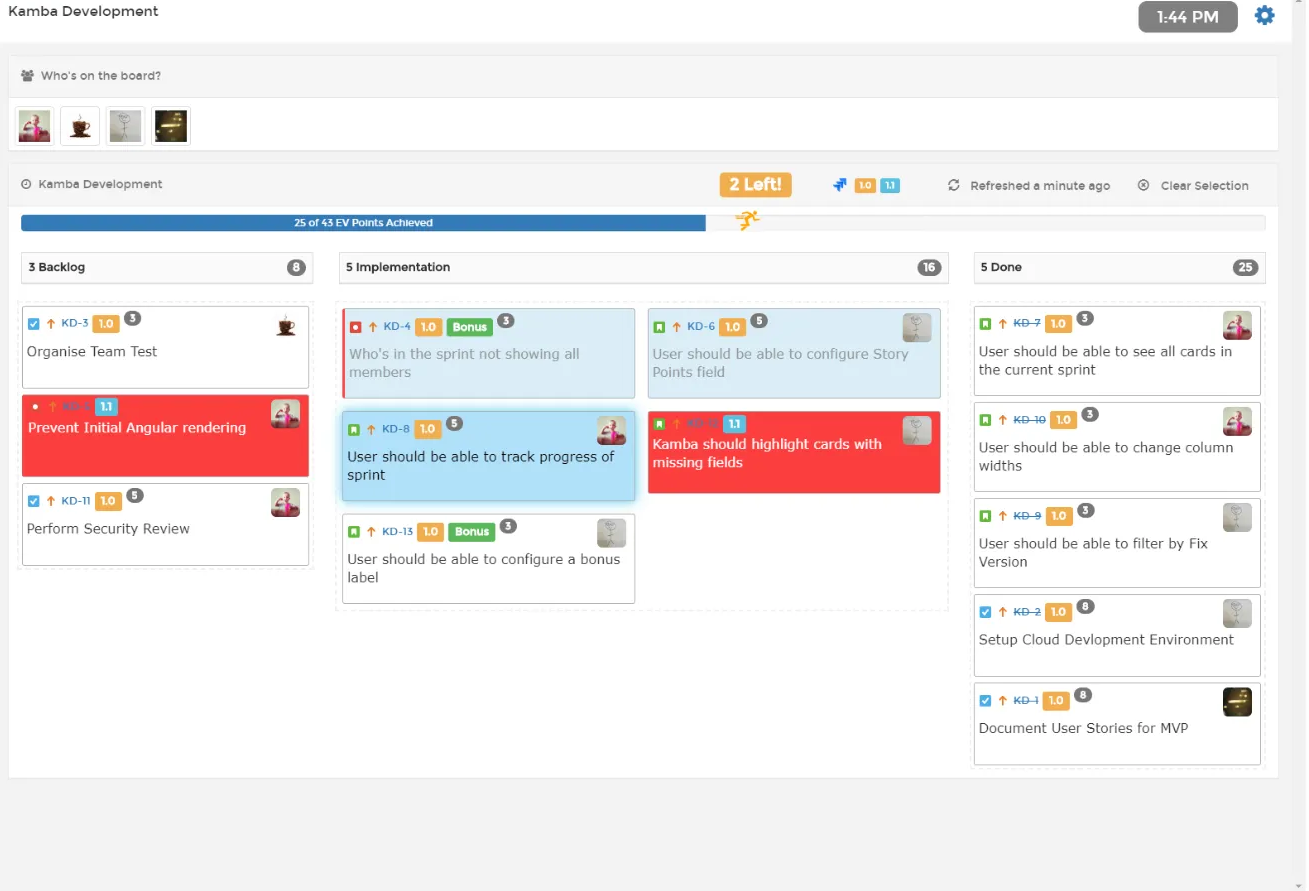Viewport: 1309px width, 891px height.
Task: Click the green story icon on KD-10
Action: click(985, 420)
